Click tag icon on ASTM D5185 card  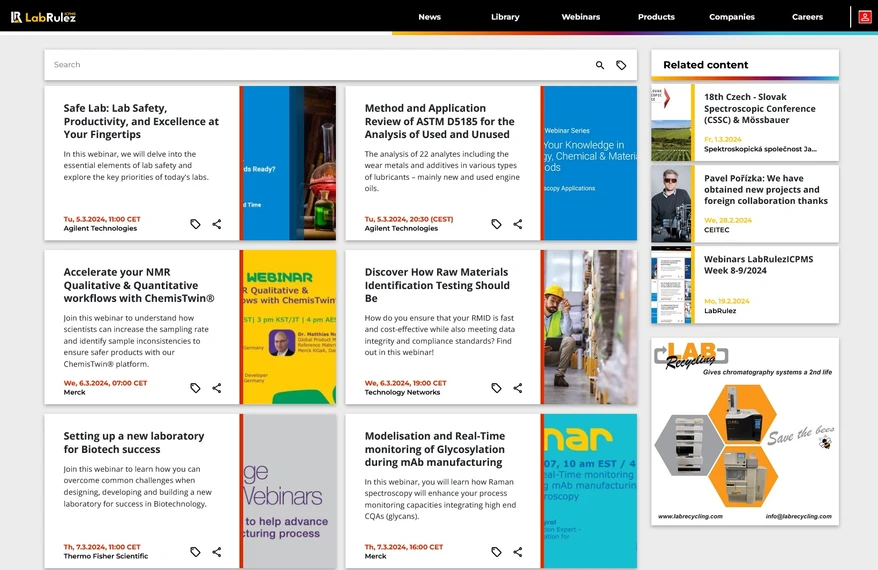[496, 224]
